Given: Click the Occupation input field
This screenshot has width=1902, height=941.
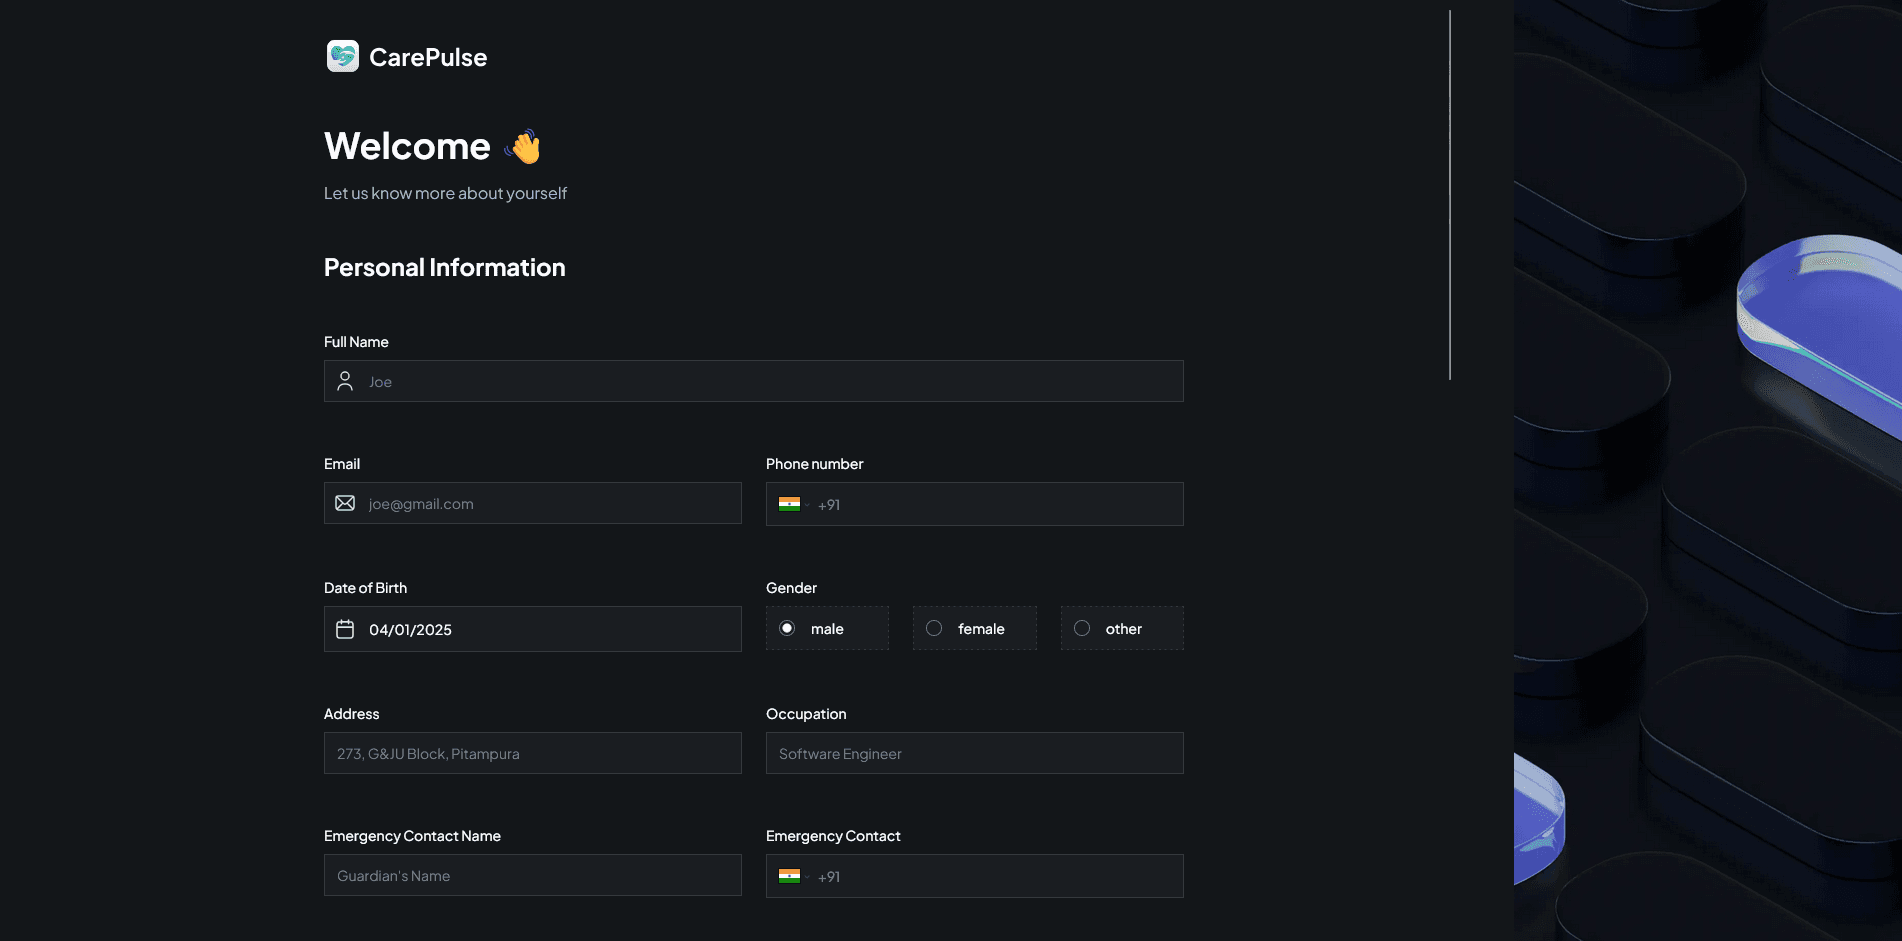Looking at the screenshot, I should [x=974, y=753].
